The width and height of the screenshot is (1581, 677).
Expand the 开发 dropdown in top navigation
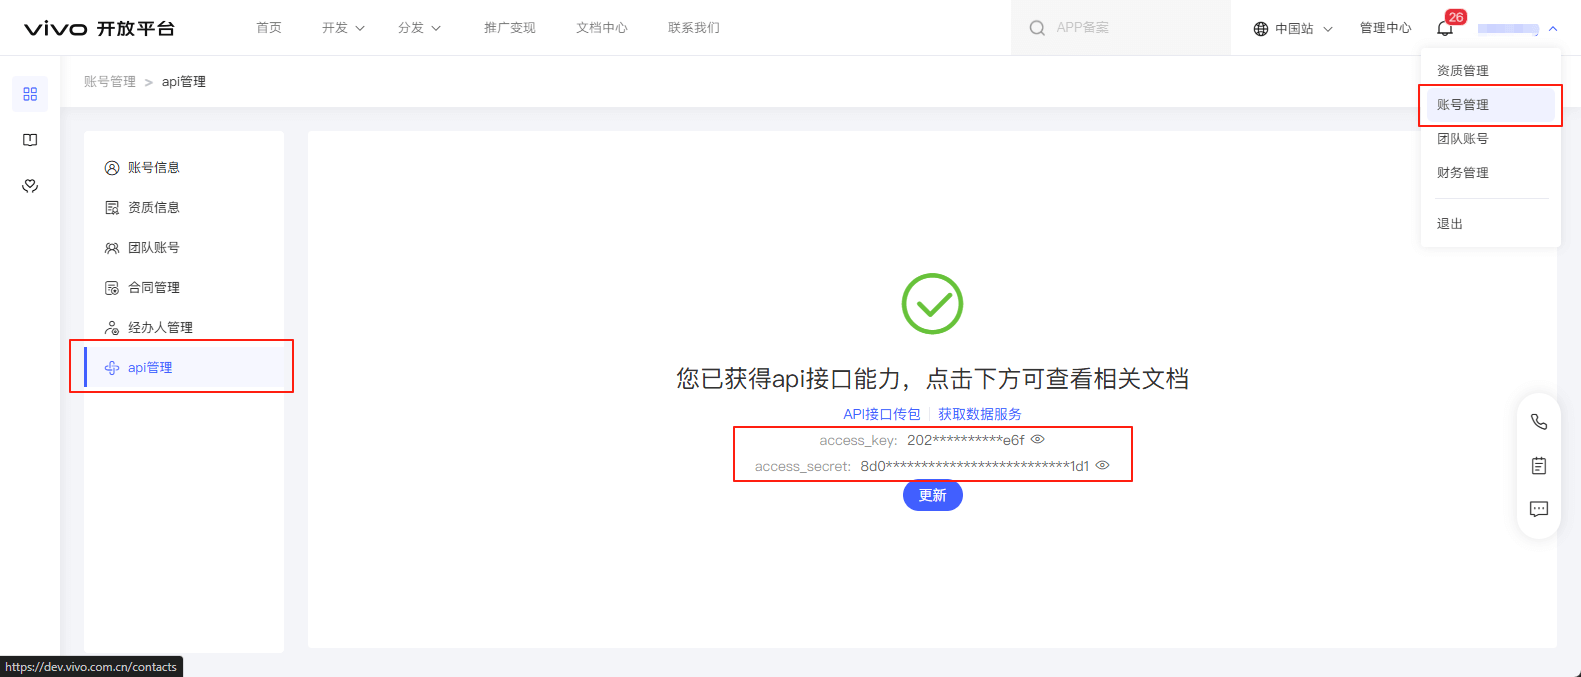tap(343, 28)
